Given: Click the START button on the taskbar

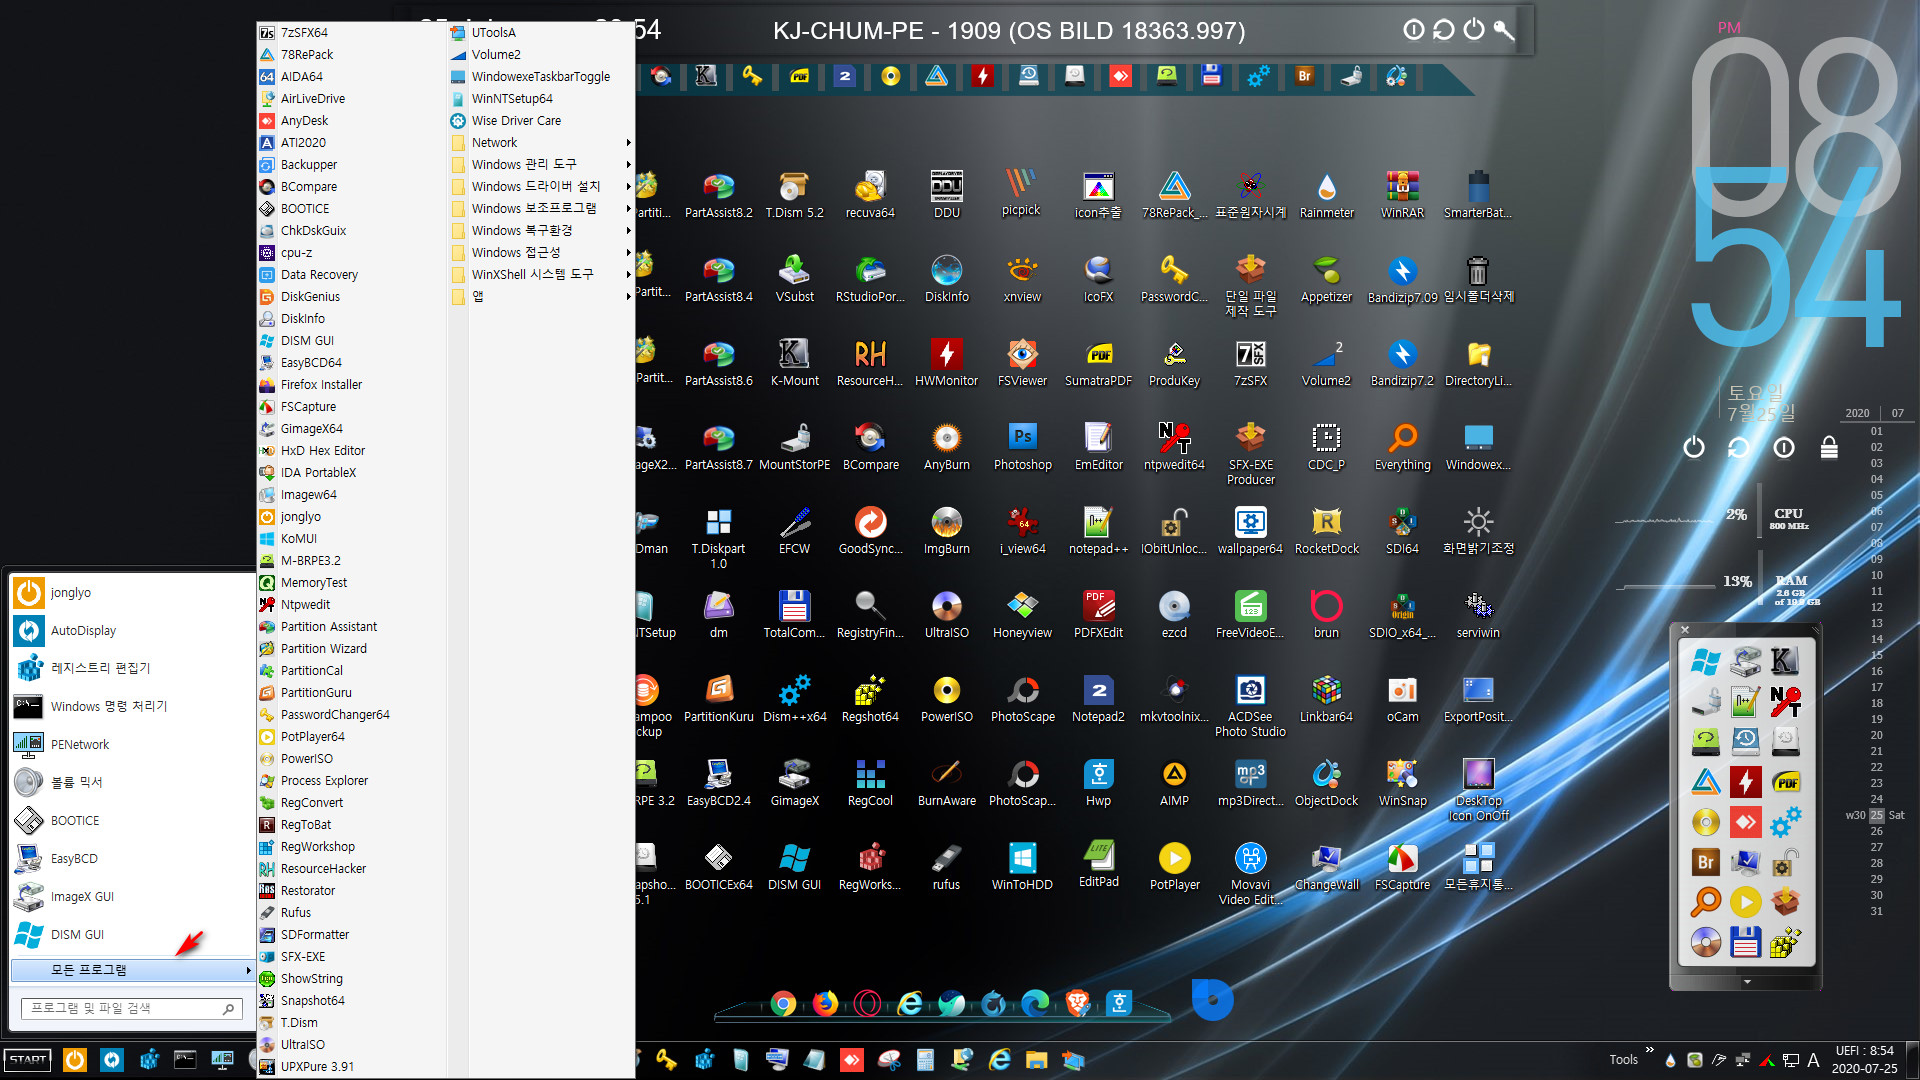Looking at the screenshot, I should pyautogui.click(x=28, y=1060).
